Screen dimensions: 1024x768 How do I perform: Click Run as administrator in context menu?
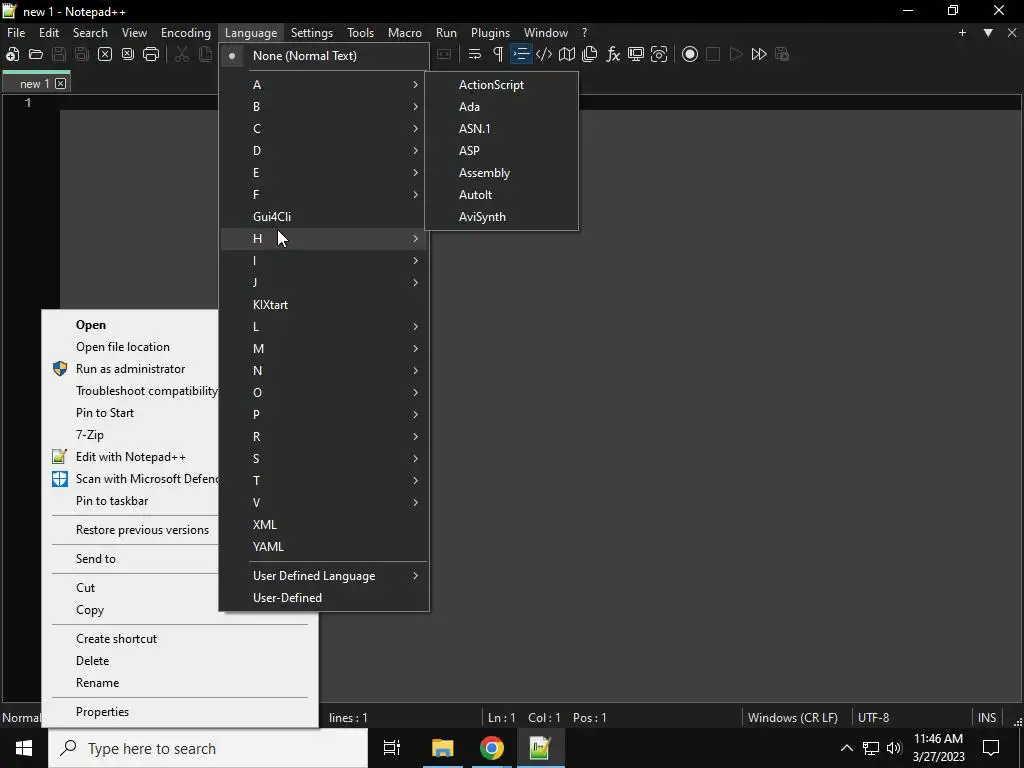click(x=131, y=369)
